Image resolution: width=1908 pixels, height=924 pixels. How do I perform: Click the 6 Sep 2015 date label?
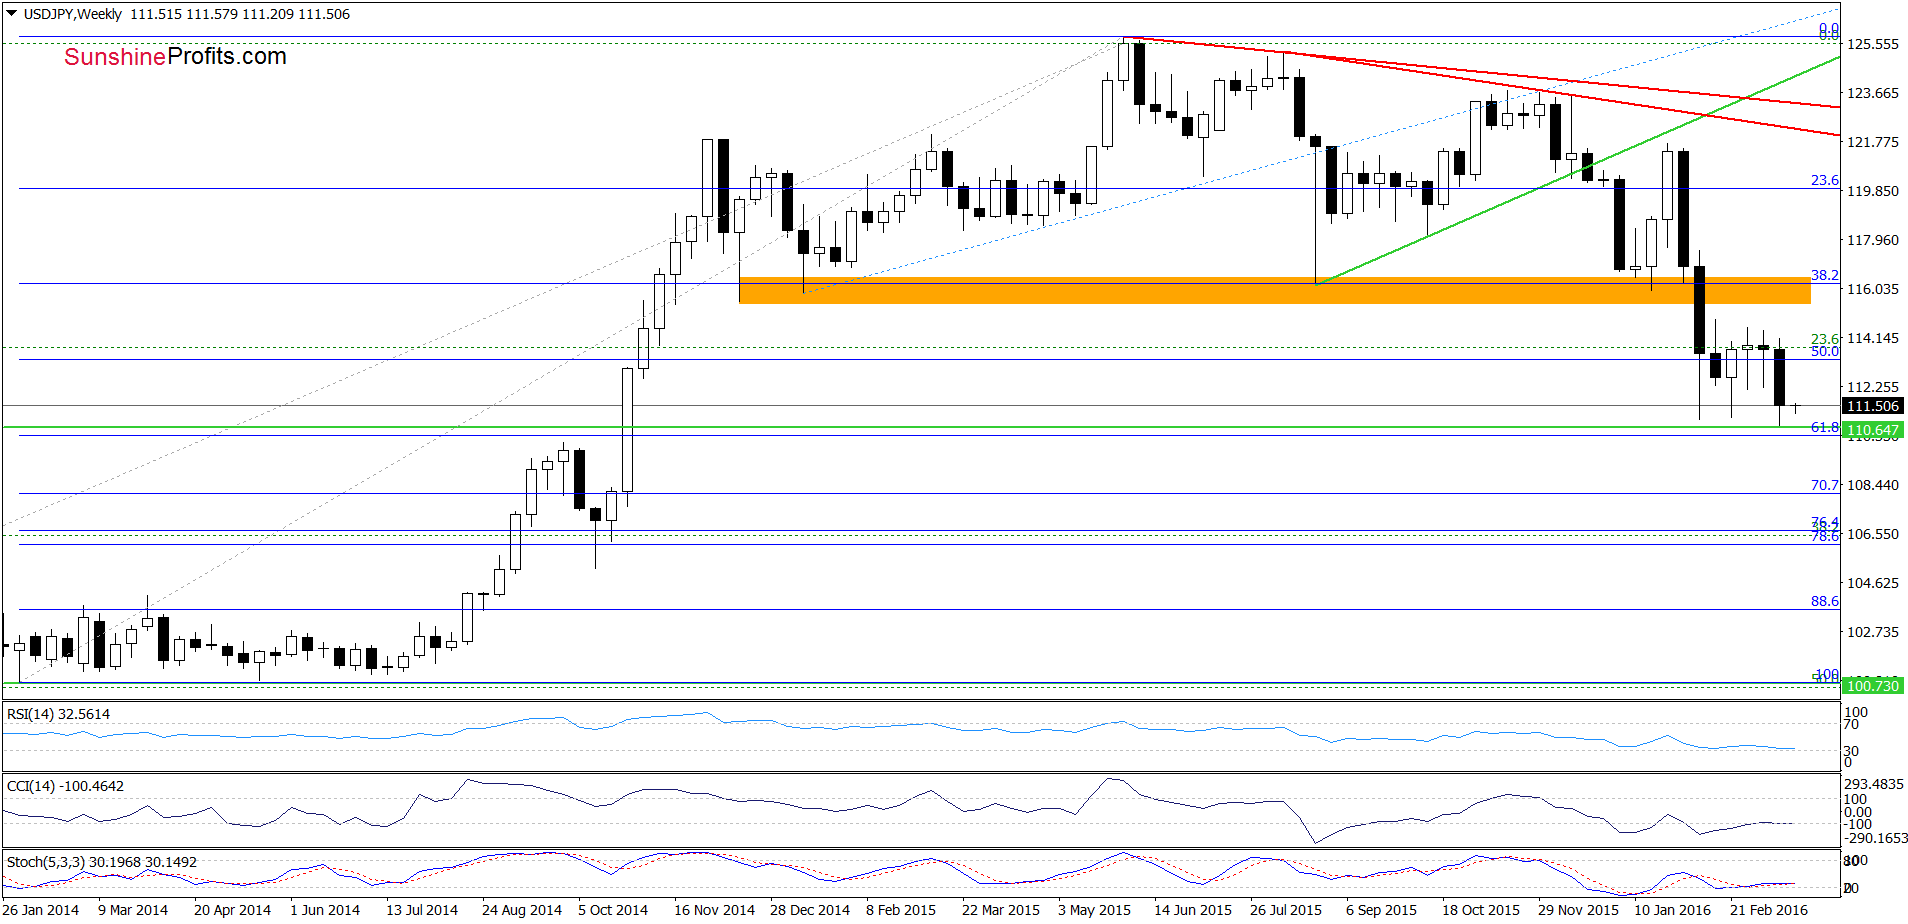coord(1381,910)
